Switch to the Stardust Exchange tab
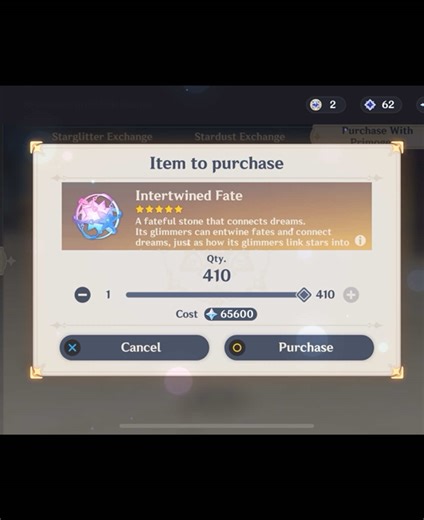Viewport: 424px width, 520px height. click(x=240, y=137)
